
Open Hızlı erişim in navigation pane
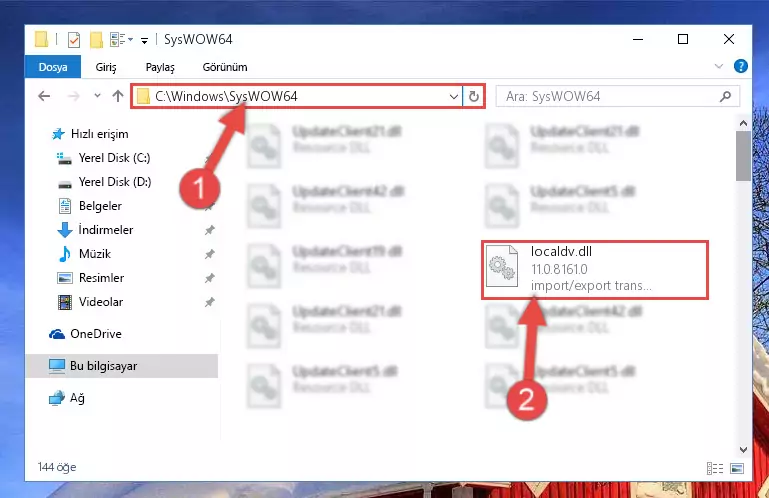tap(100, 134)
